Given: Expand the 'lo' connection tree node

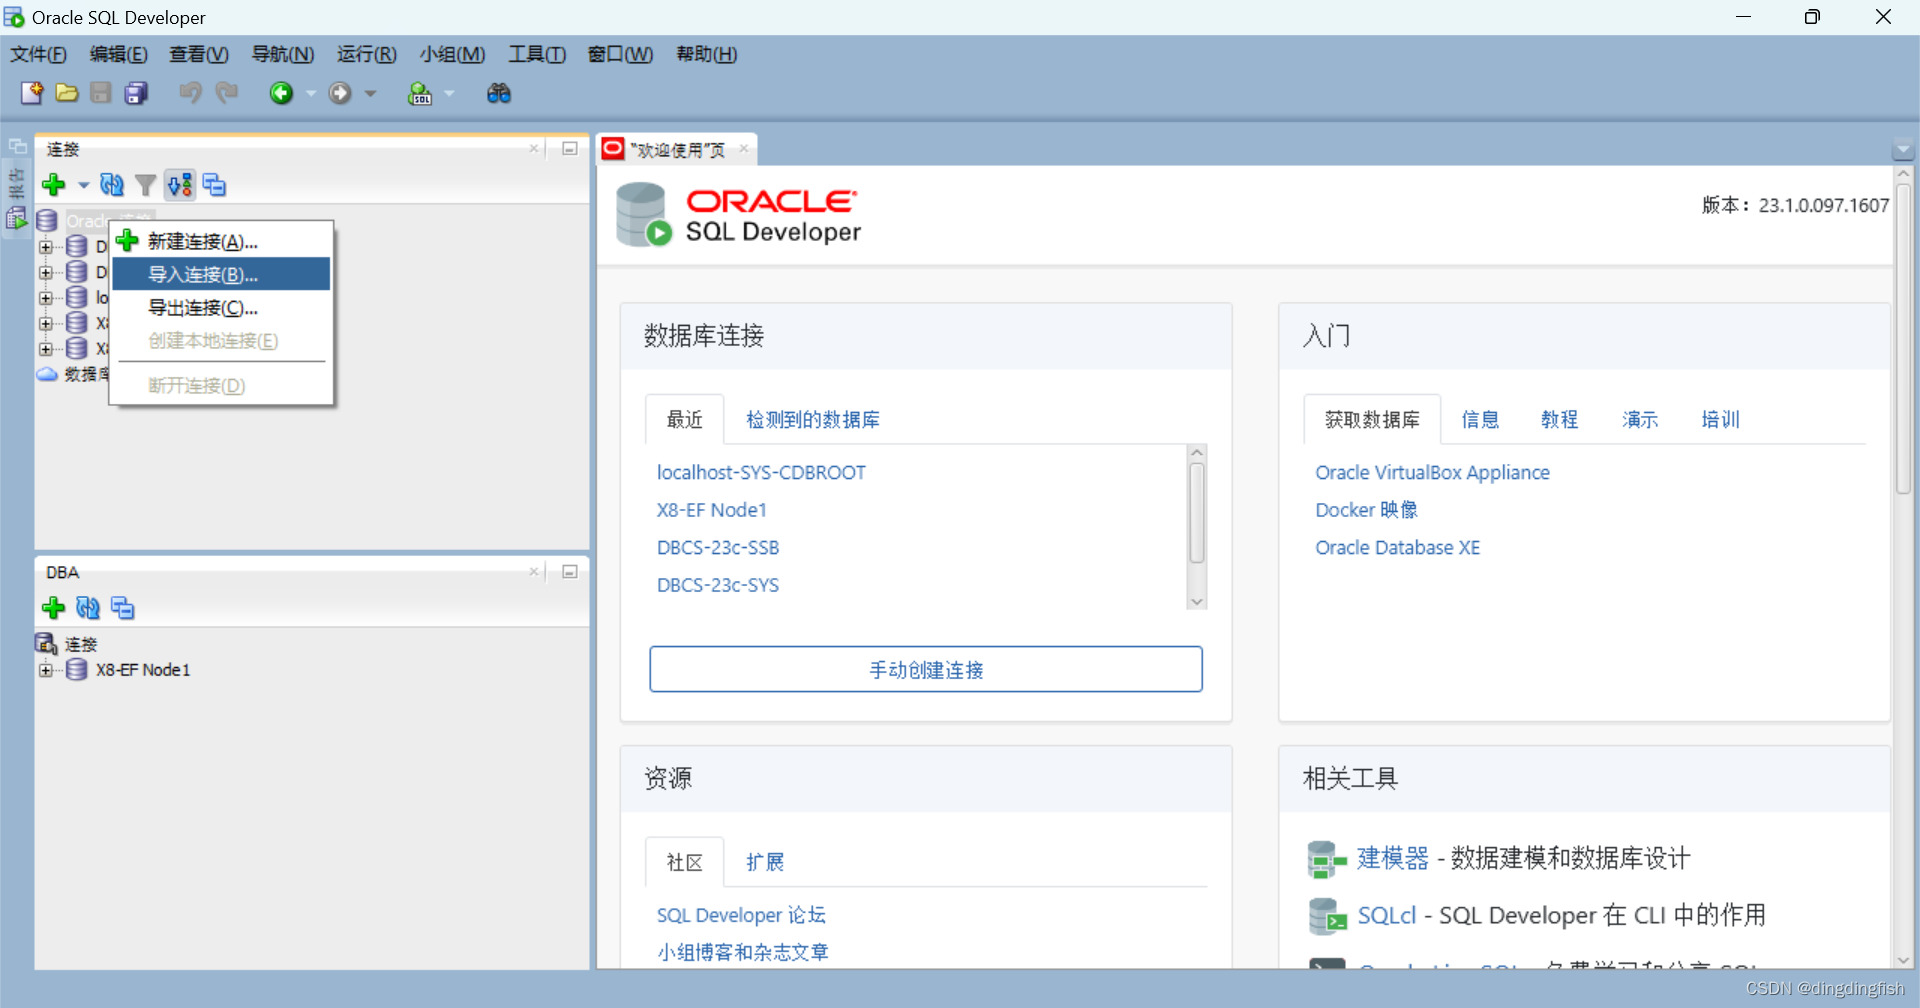Looking at the screenshot, I should click(46, 298).
